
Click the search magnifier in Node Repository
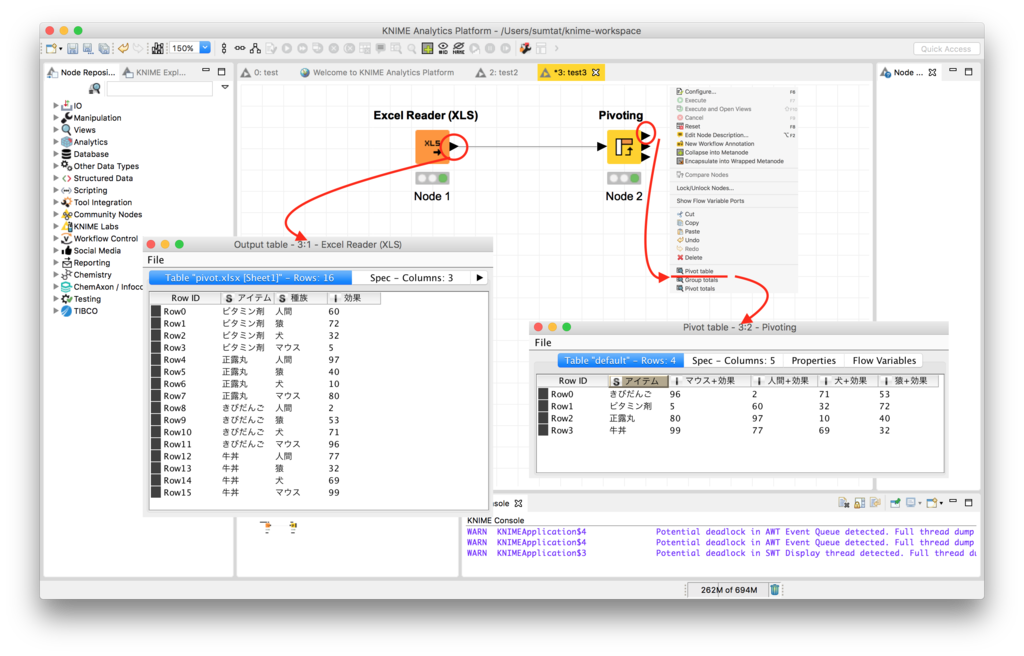tap(93, 89)
